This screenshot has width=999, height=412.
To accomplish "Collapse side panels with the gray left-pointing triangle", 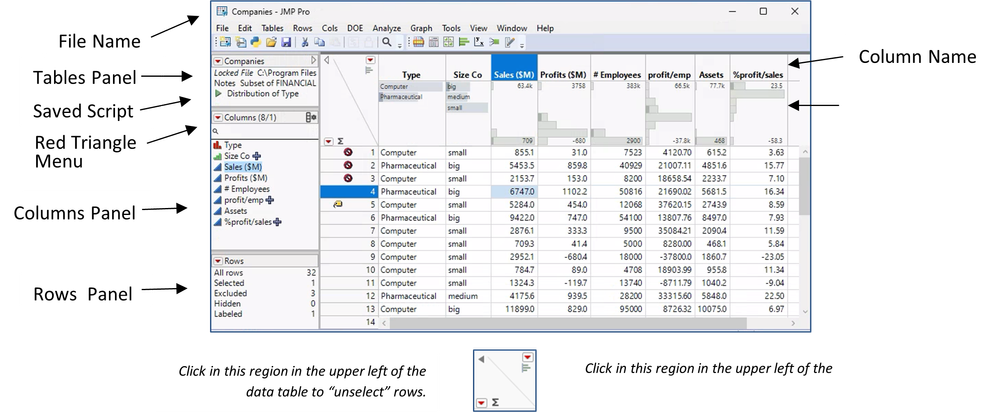I will click(327, 60).
